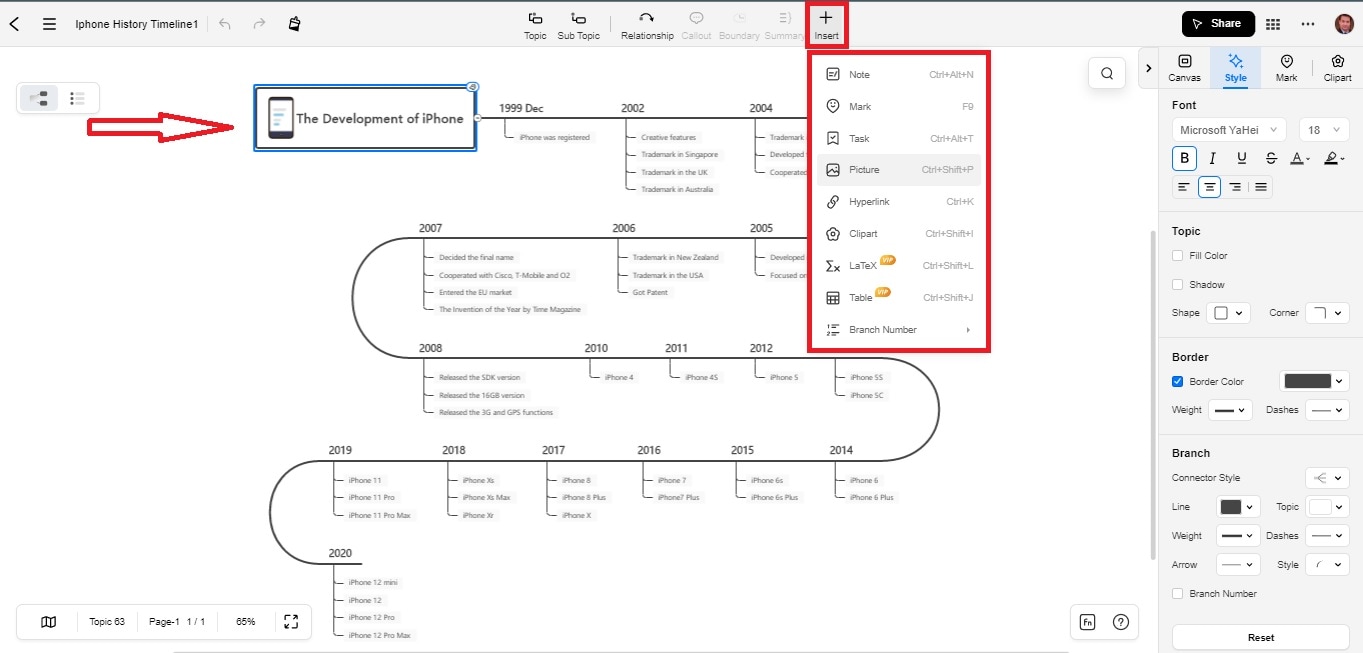Open the Branch Line color swatch
This screenshot has height=653, width=1363.
1238,507
